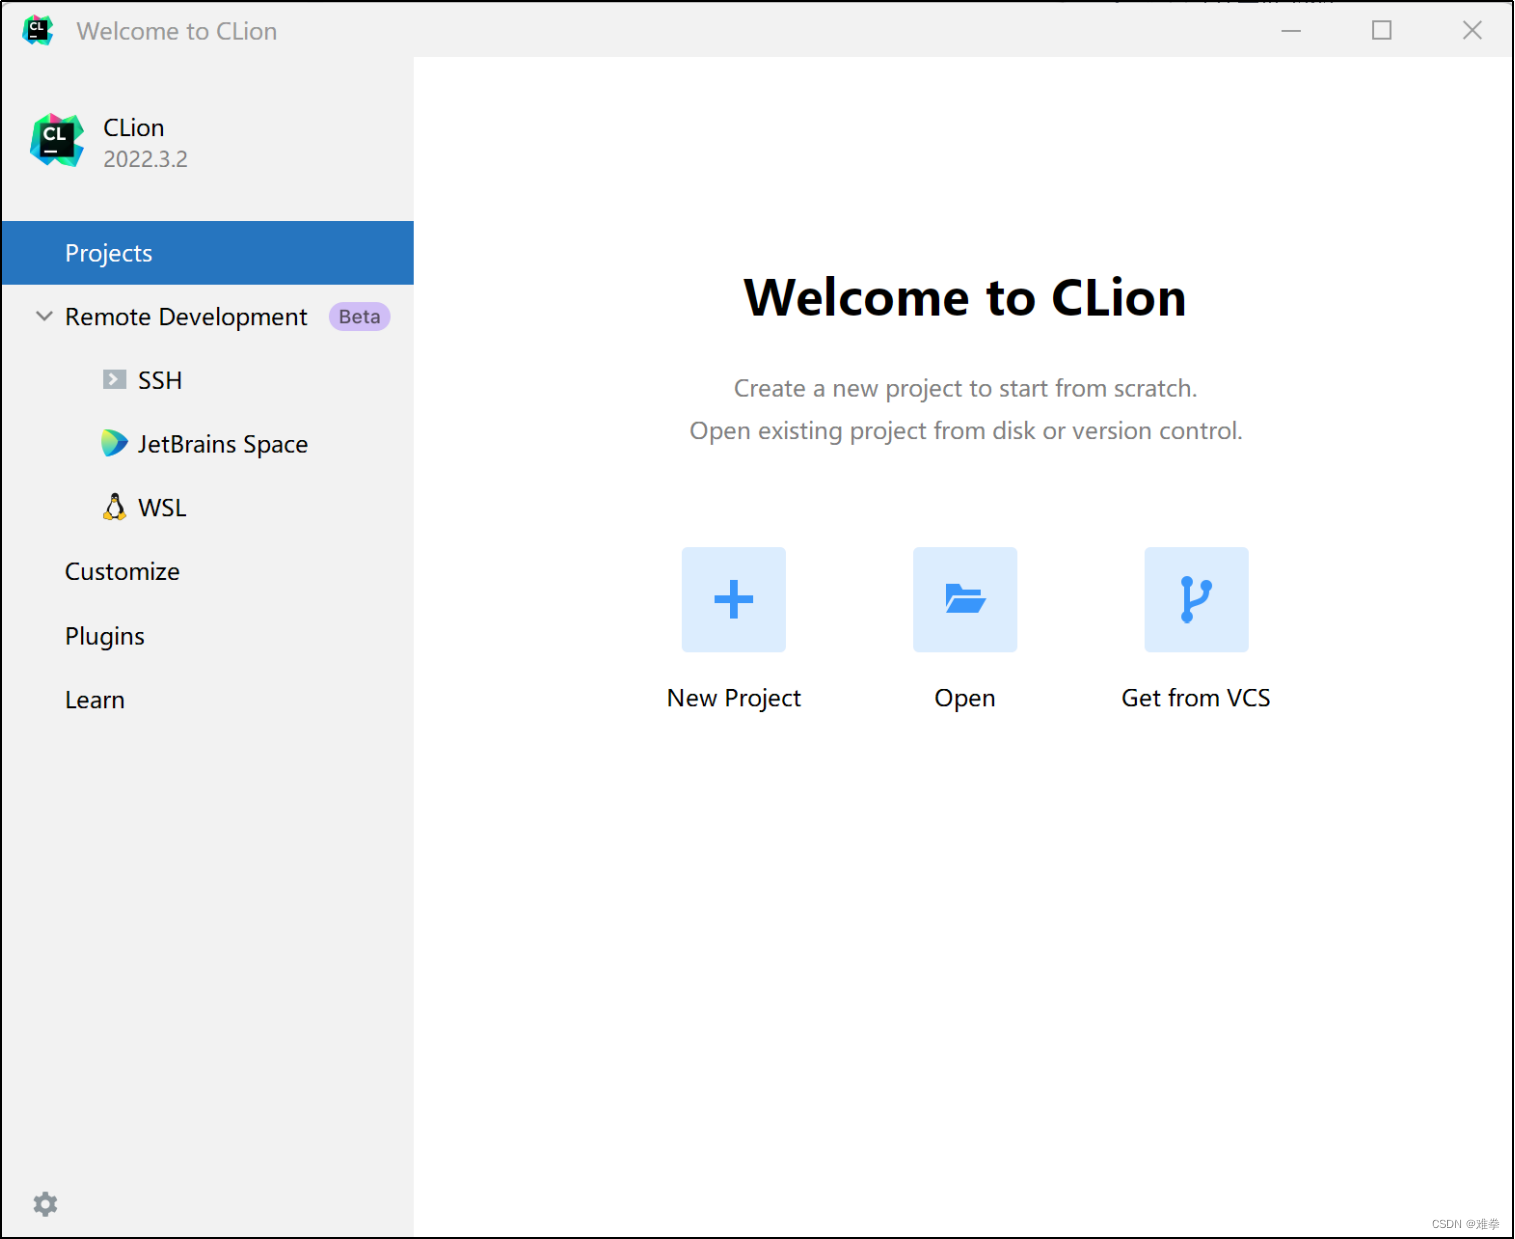
Task: Switch to the Learn tab
Action: 208,700
